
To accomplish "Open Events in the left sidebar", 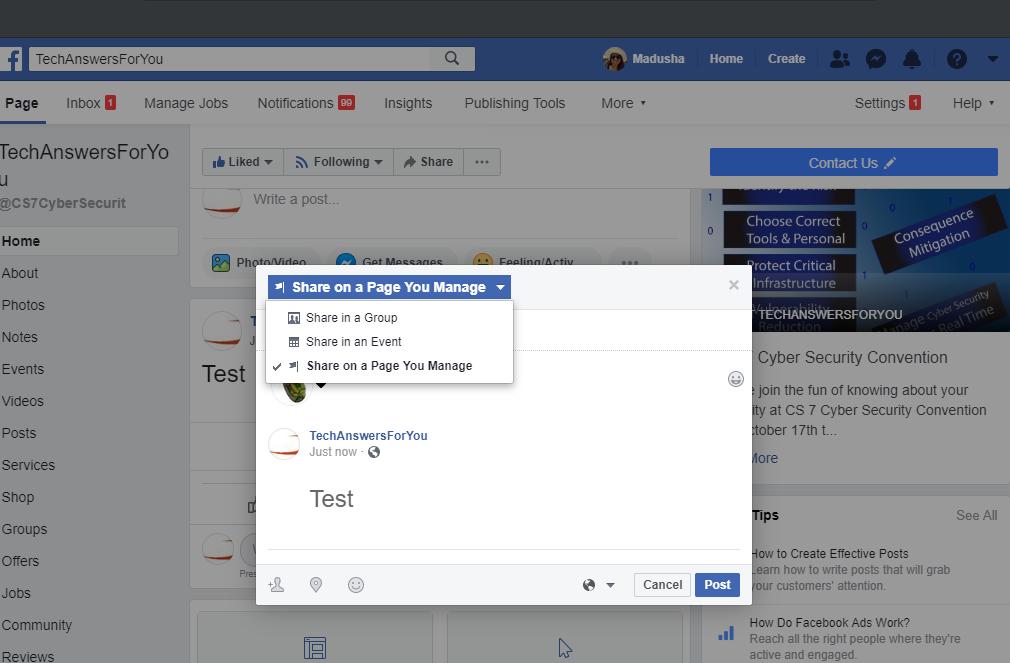I will (23, 369).
